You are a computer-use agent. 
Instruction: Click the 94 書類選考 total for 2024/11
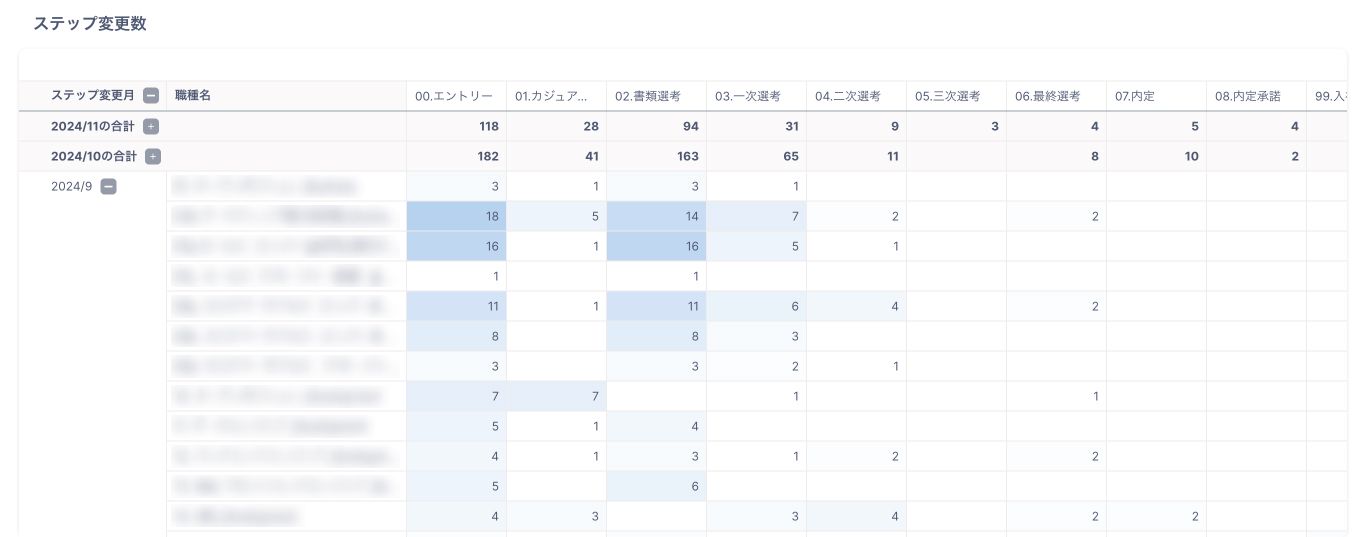[691, 127]
